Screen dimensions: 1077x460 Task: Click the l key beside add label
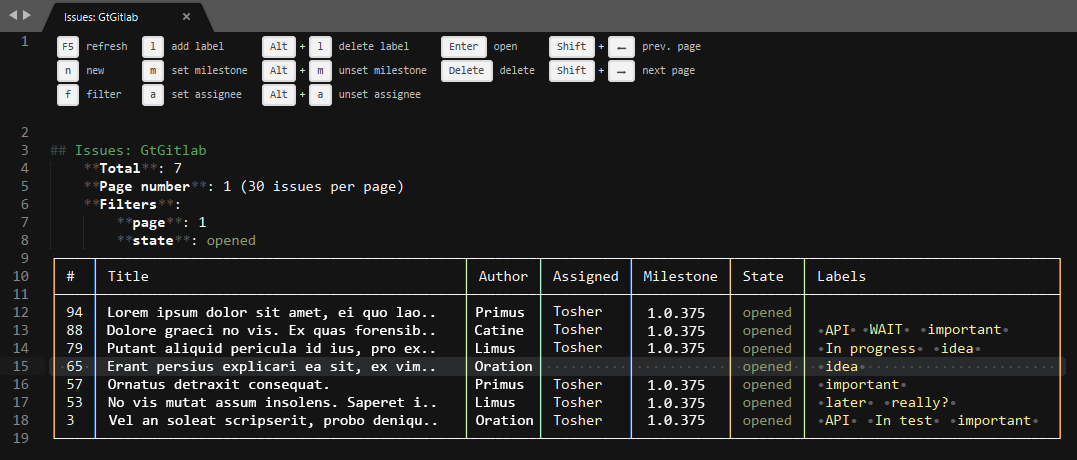click(x=152, y=47)
